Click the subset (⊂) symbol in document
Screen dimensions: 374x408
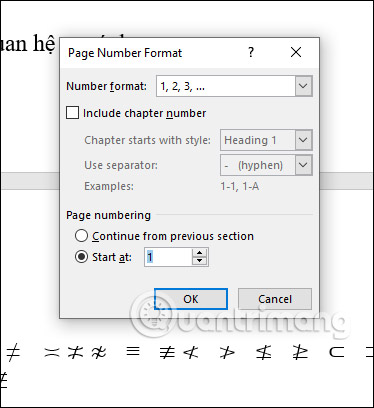click(x=336, y=352)
